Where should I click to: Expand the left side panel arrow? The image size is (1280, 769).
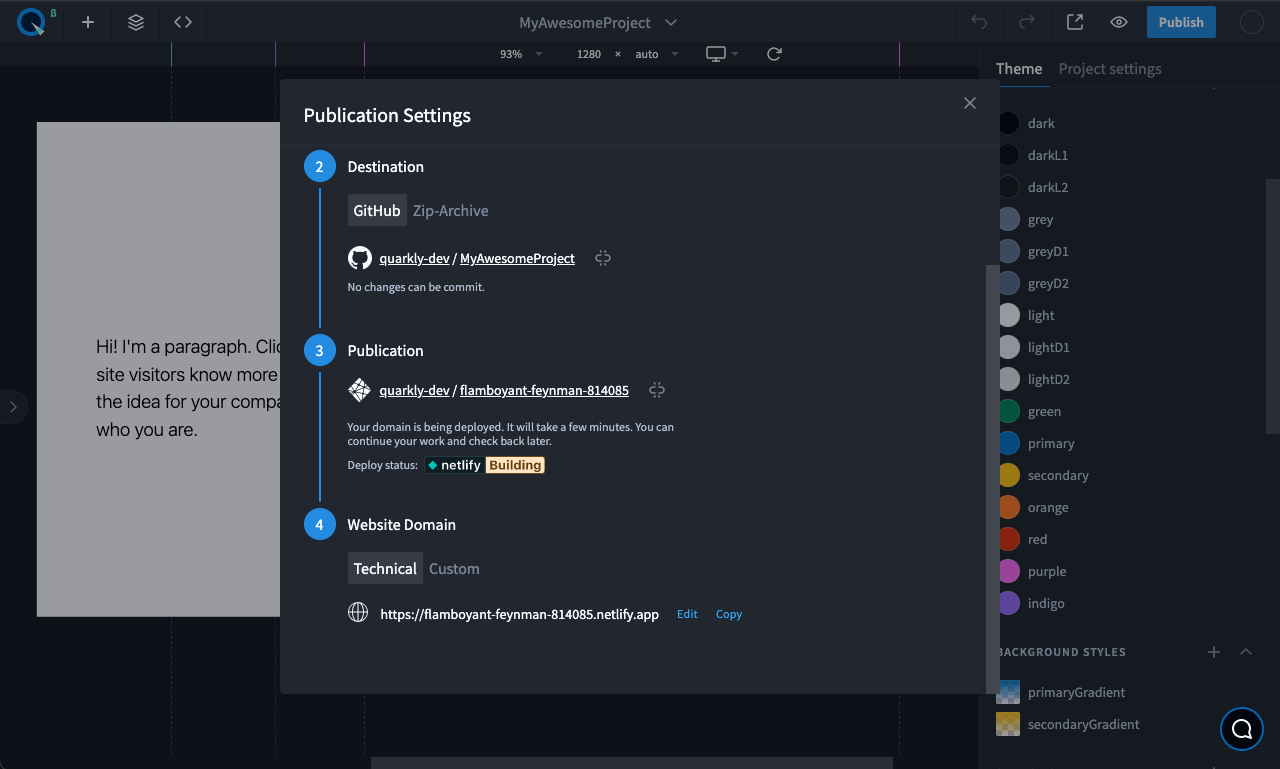pos(12,407)
